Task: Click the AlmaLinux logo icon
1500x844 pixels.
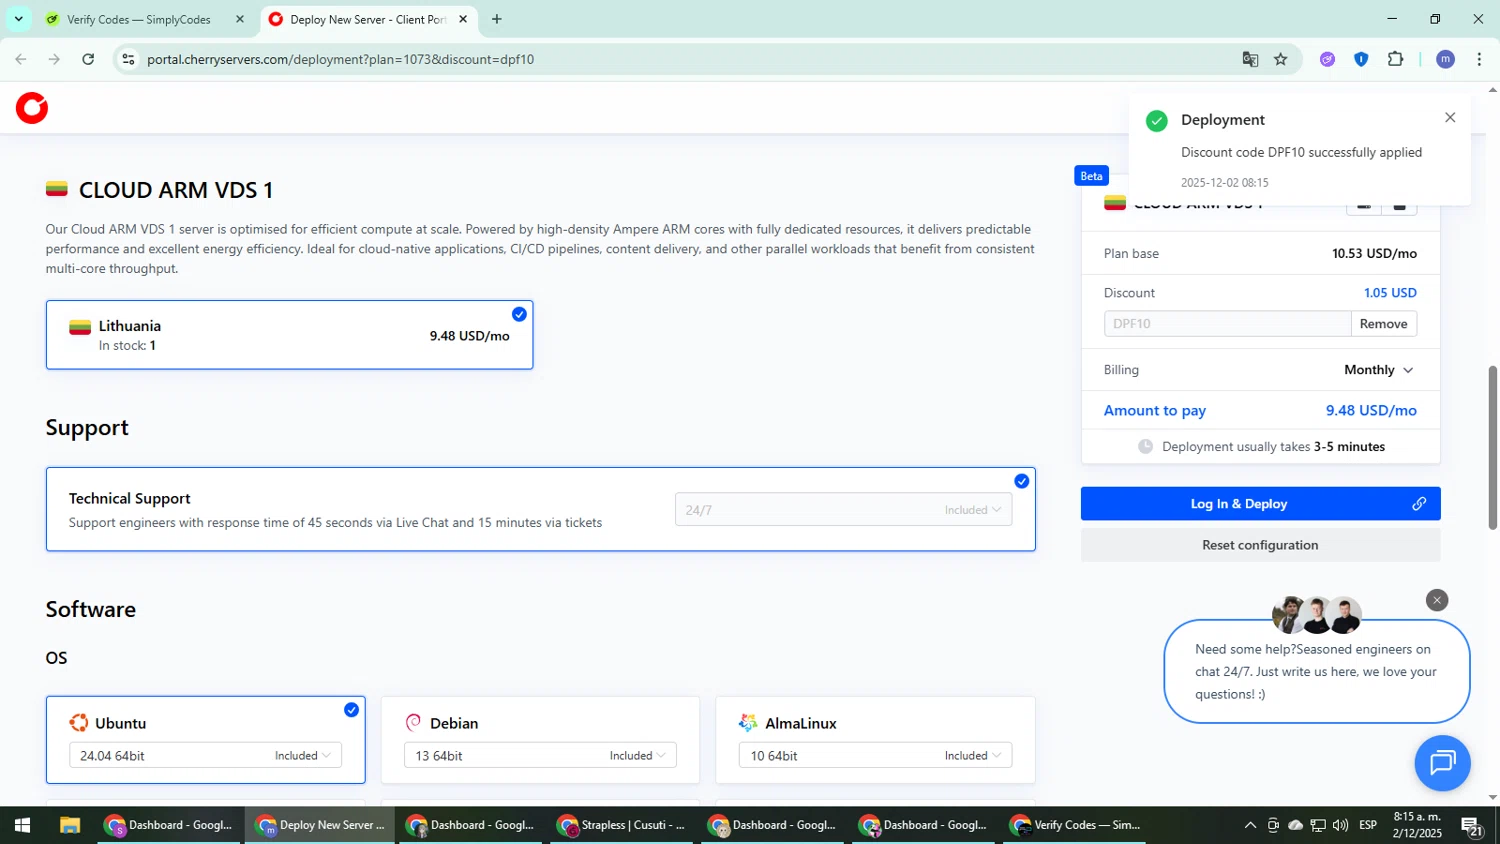Action: [748, 723]
